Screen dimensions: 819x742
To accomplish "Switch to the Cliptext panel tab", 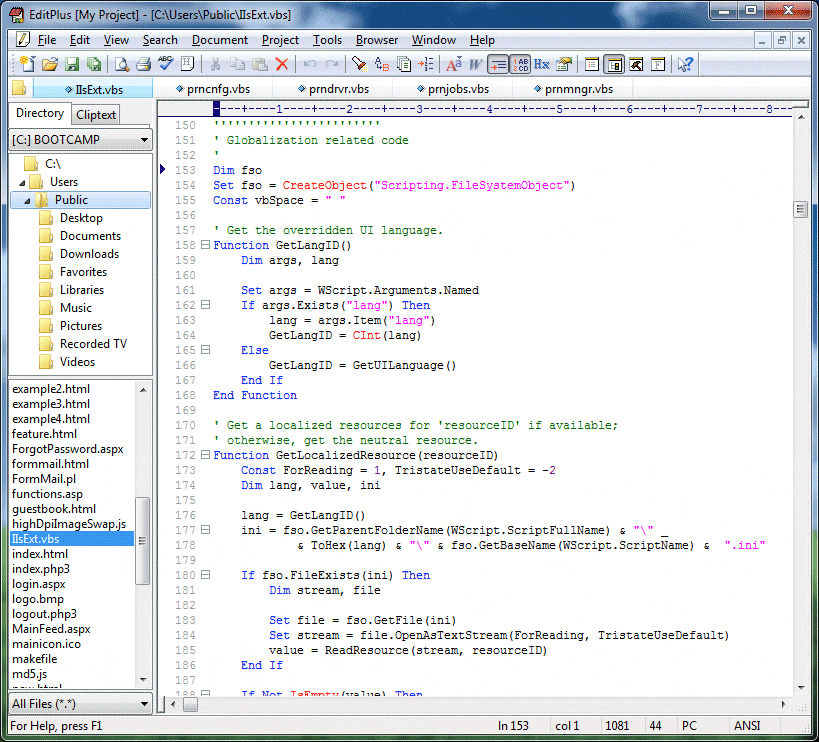I will coord(96,115).
